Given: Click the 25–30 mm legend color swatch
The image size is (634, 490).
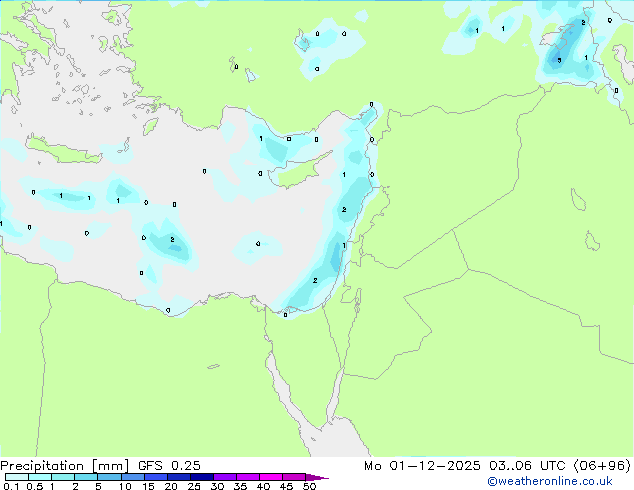Looking at the screenshot, I should (201, 477).
